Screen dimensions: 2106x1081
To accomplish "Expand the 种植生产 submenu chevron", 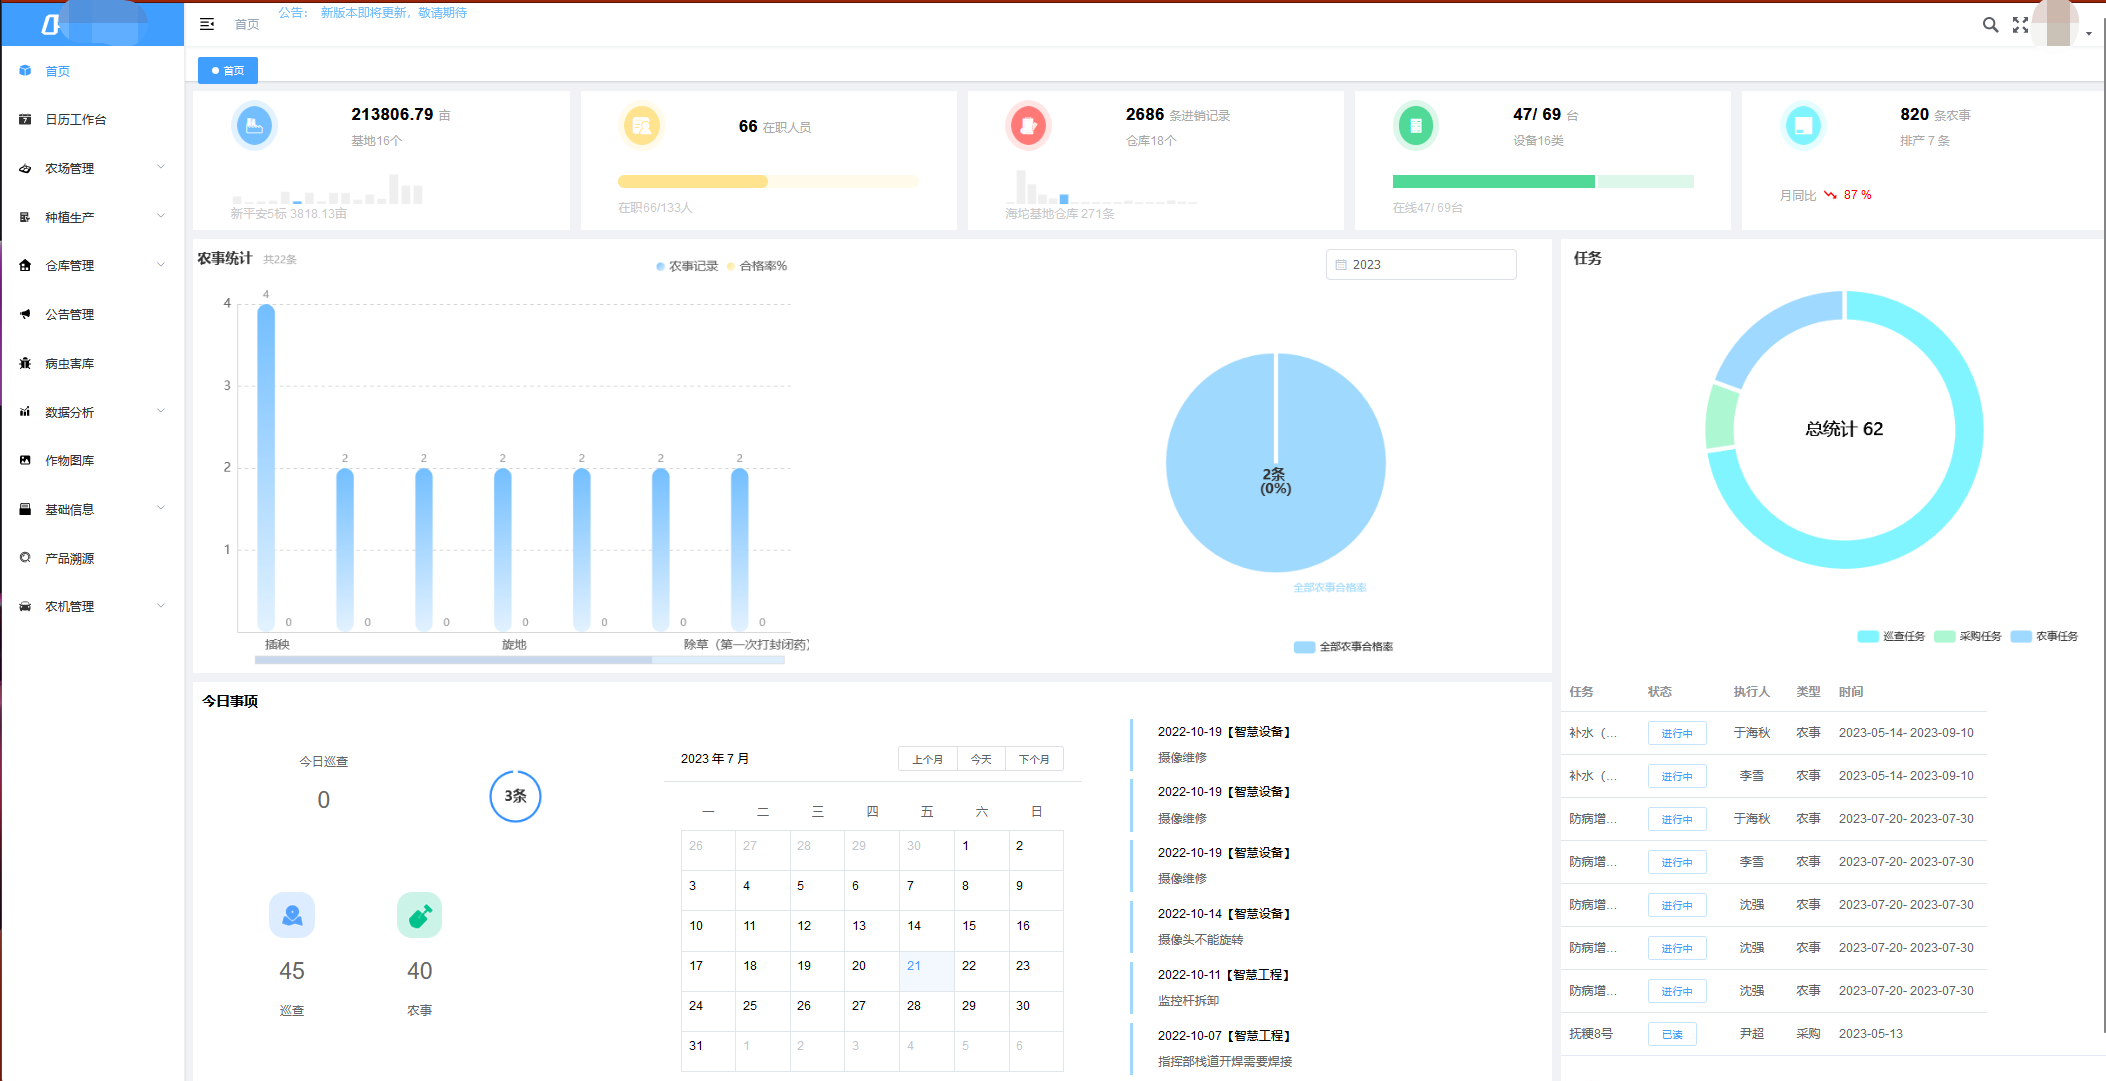I will 161,216.
